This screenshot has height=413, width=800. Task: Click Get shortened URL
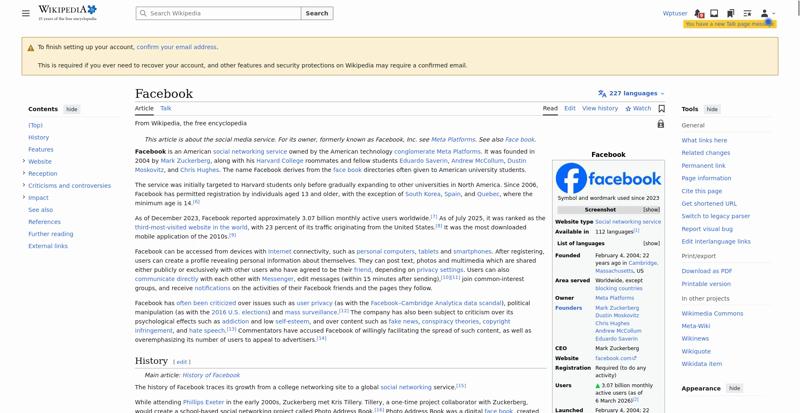coord(709,204)
